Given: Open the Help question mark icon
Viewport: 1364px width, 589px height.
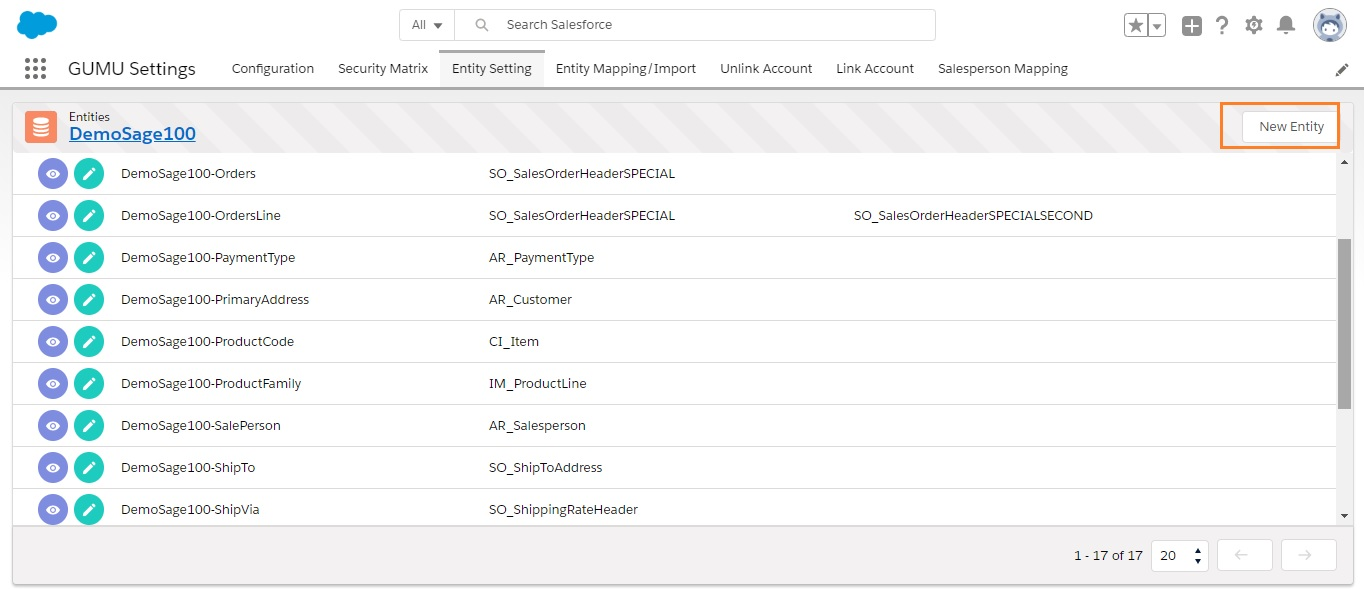Looking at the screenshot, I should coord(1222,25).
